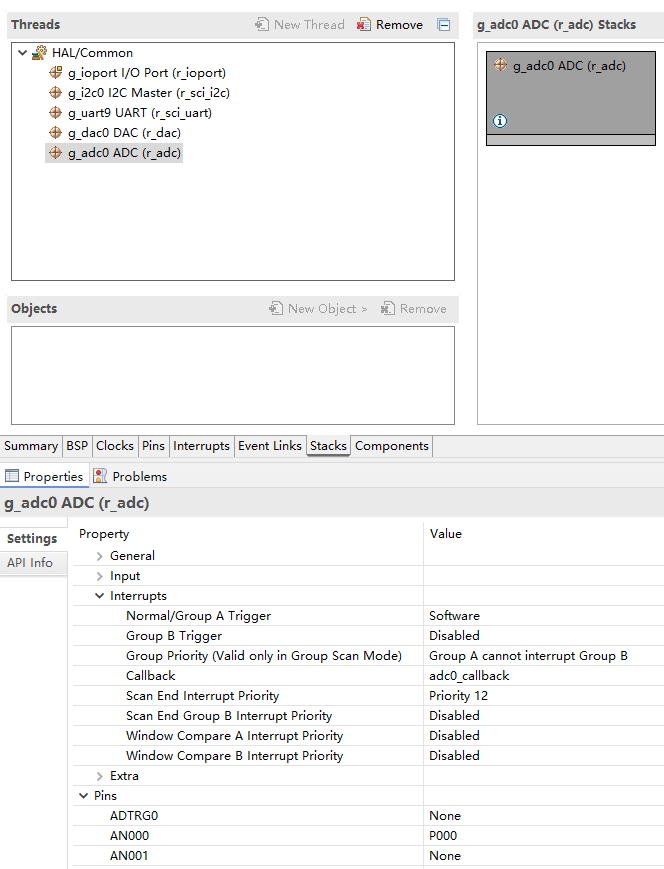This screenshot has width=664, height=869.
Task: Select the Settings side tab
Action: 32,539
